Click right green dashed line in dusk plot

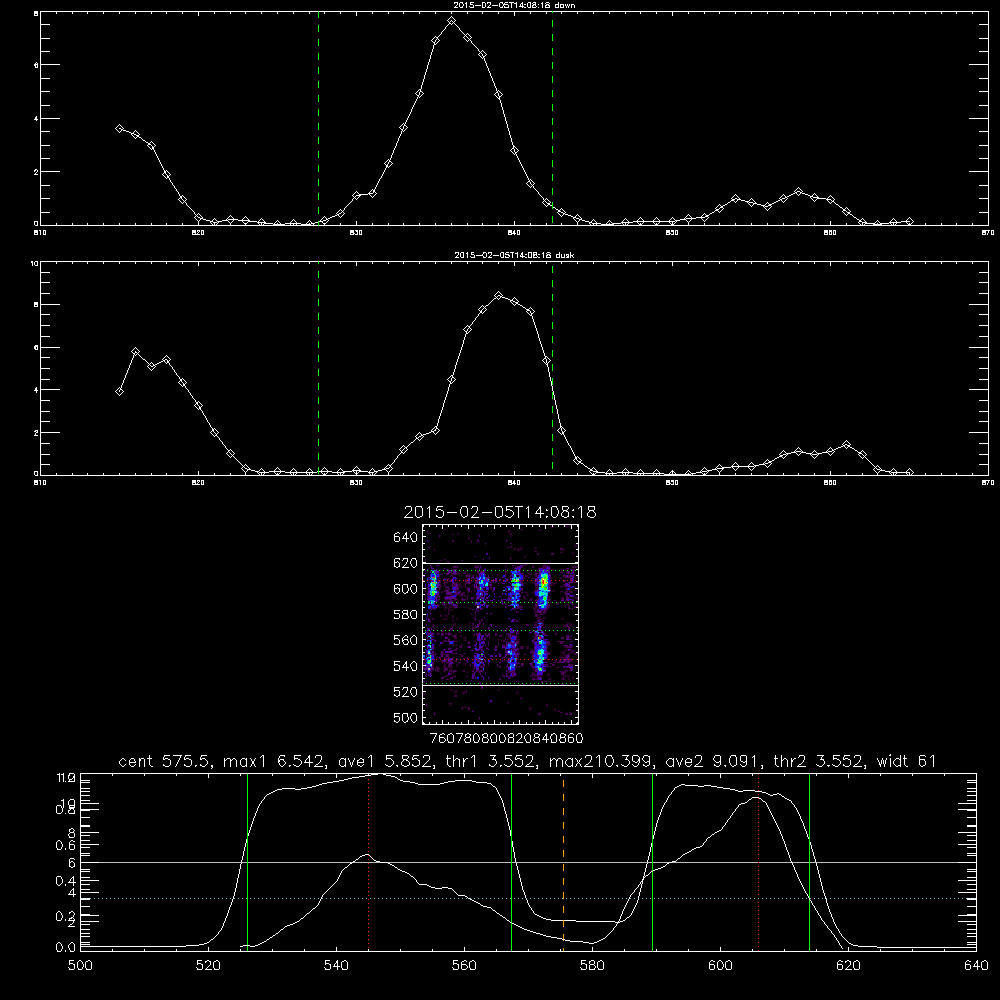pos(552,368)
